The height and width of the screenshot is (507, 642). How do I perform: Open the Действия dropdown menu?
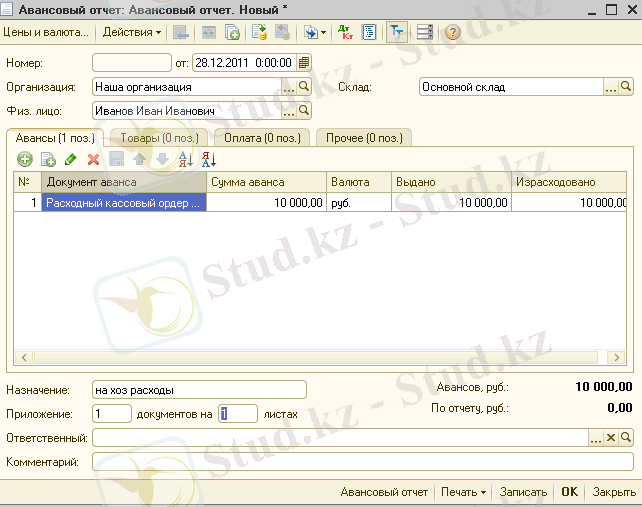tap(131, 32)
